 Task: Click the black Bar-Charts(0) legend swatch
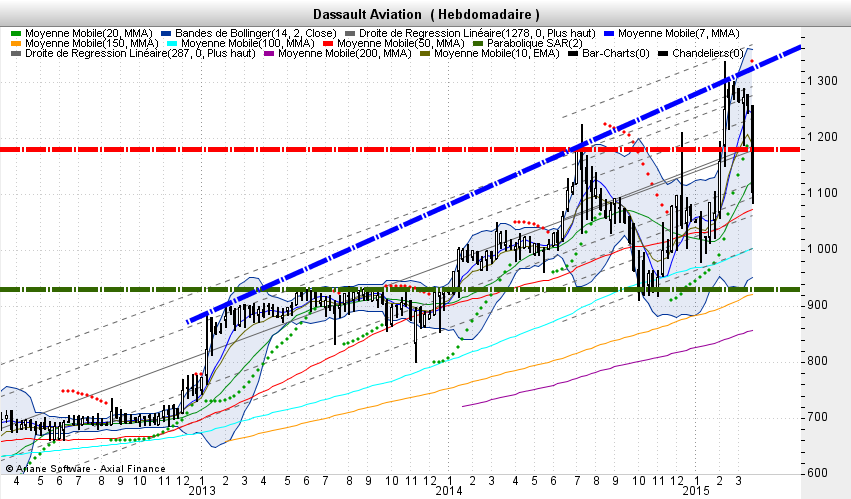(573, 53)
